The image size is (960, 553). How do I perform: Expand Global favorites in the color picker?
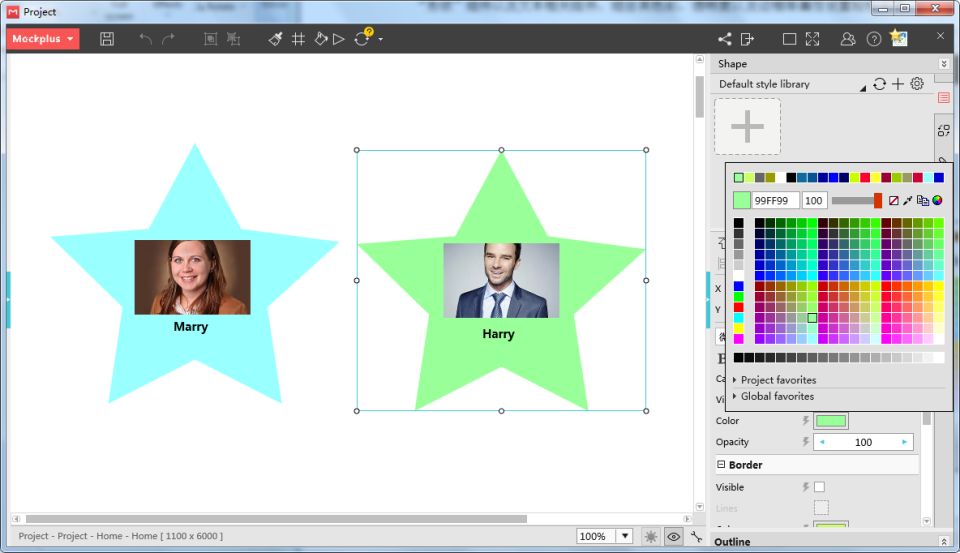coord(777,397)
